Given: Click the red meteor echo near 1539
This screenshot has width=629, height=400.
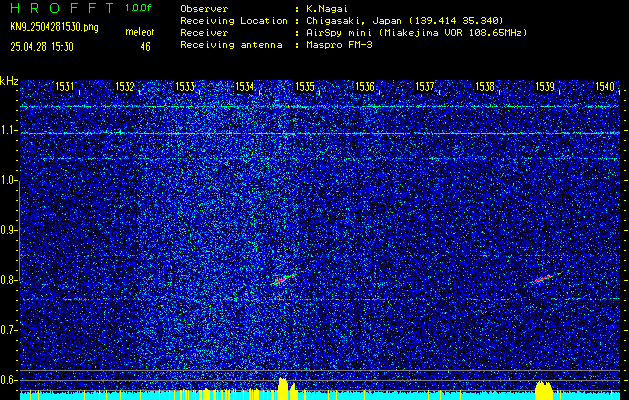Looking at the screenshot, I should pos(544,279).
